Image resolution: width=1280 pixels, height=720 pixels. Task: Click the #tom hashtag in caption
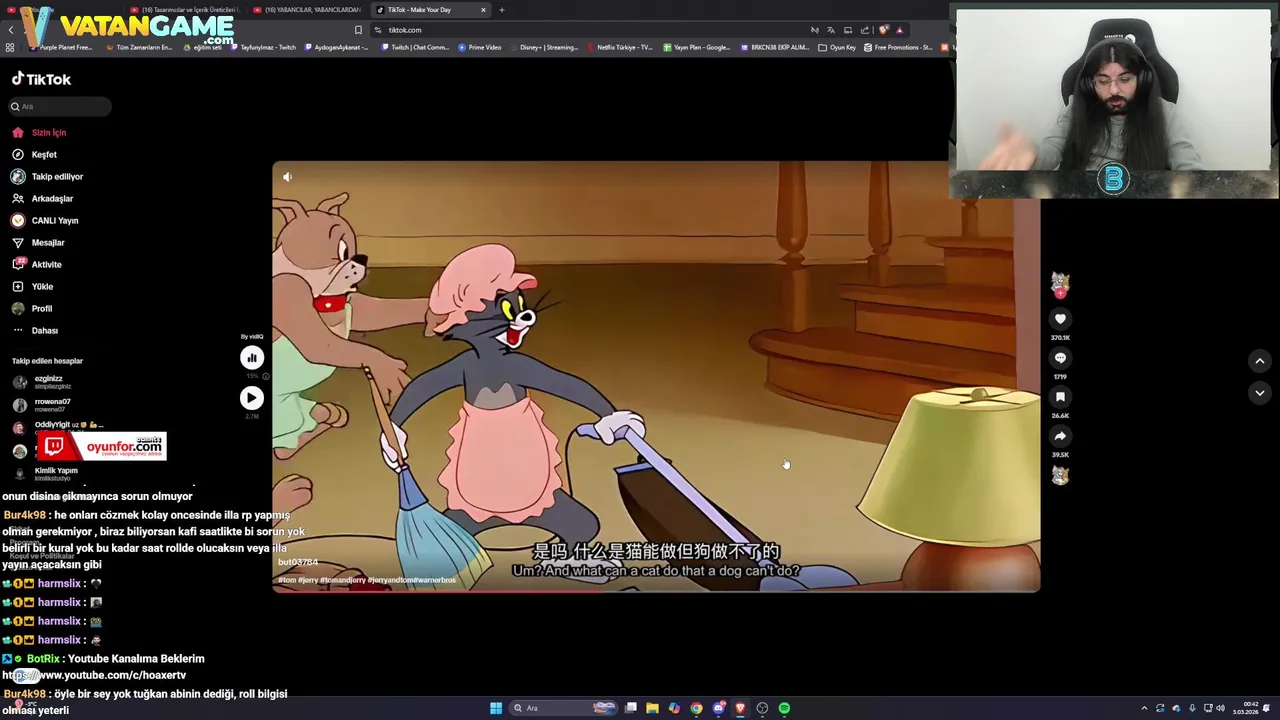point(286,580)
